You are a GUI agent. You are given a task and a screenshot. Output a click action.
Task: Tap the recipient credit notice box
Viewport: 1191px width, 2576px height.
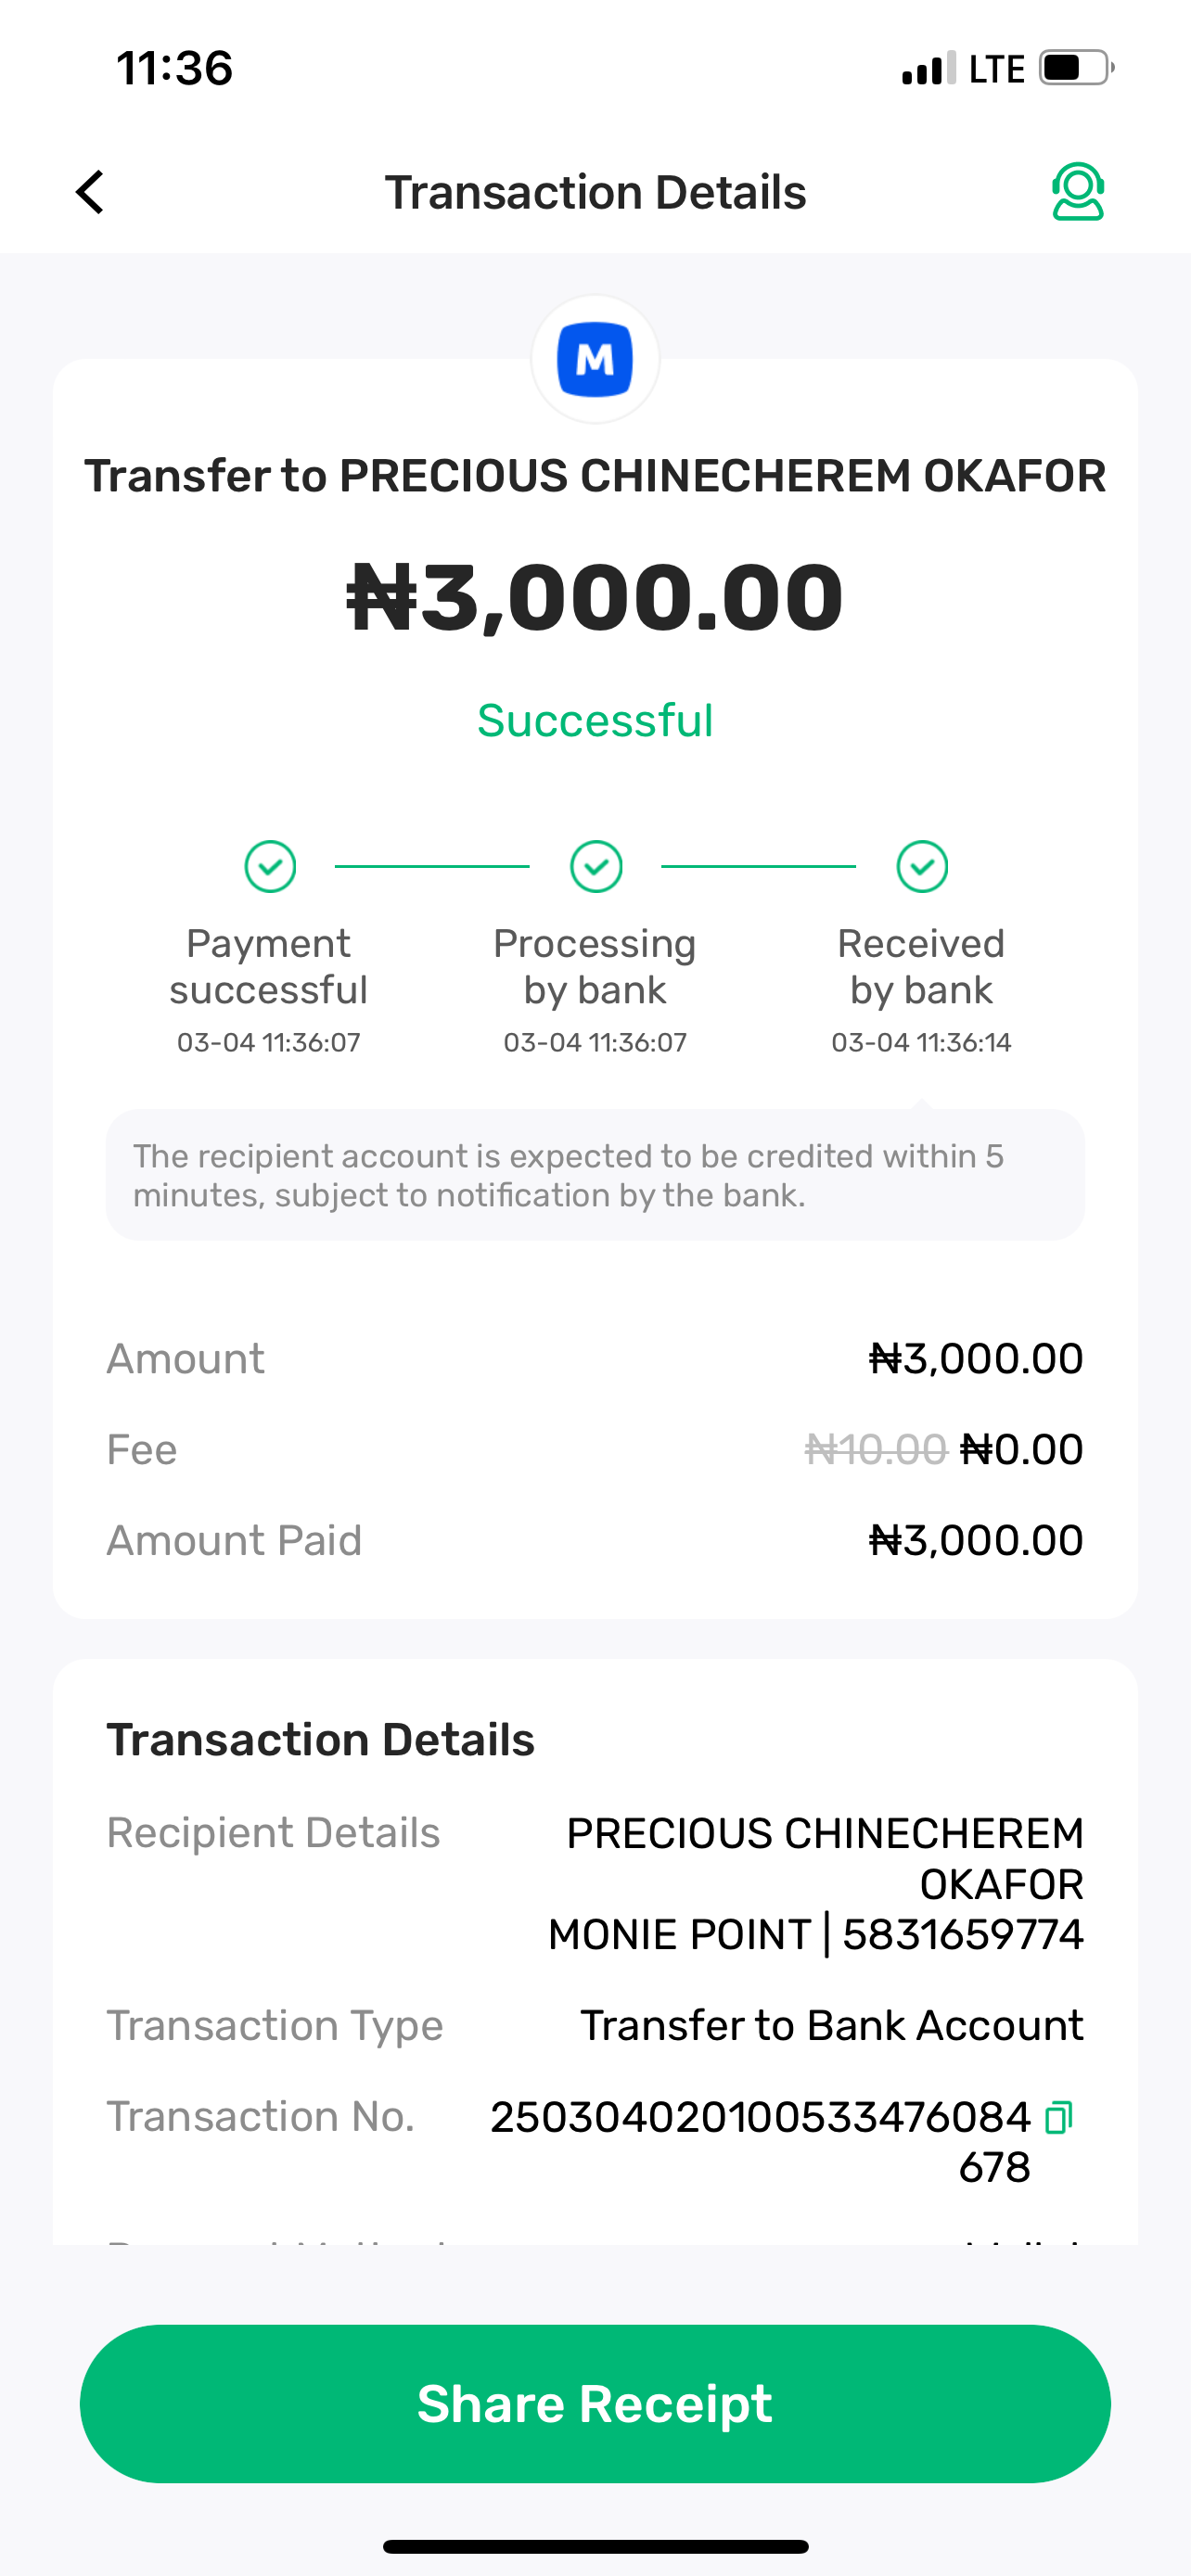coord(595,1175)
